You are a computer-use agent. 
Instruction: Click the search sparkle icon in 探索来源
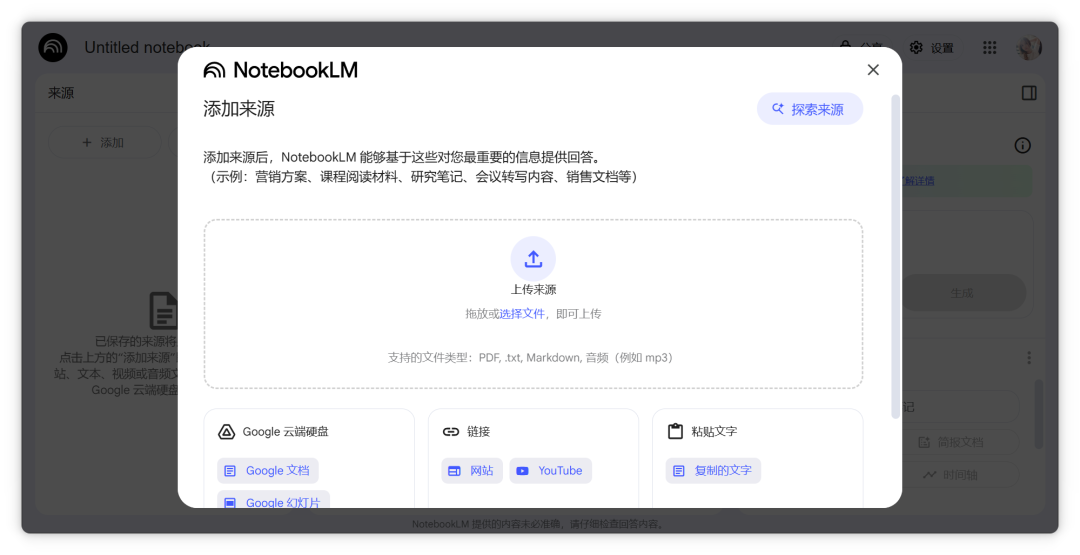pyautogui.click(x=778, y=109)
